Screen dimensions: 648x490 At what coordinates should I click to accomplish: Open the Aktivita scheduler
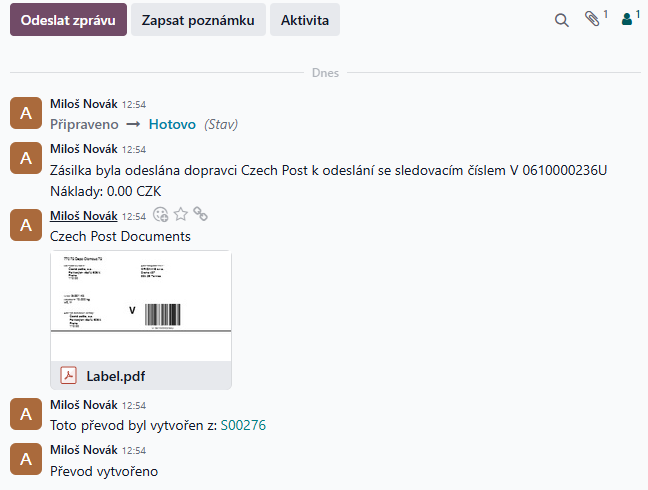click(x=304, y=20)
